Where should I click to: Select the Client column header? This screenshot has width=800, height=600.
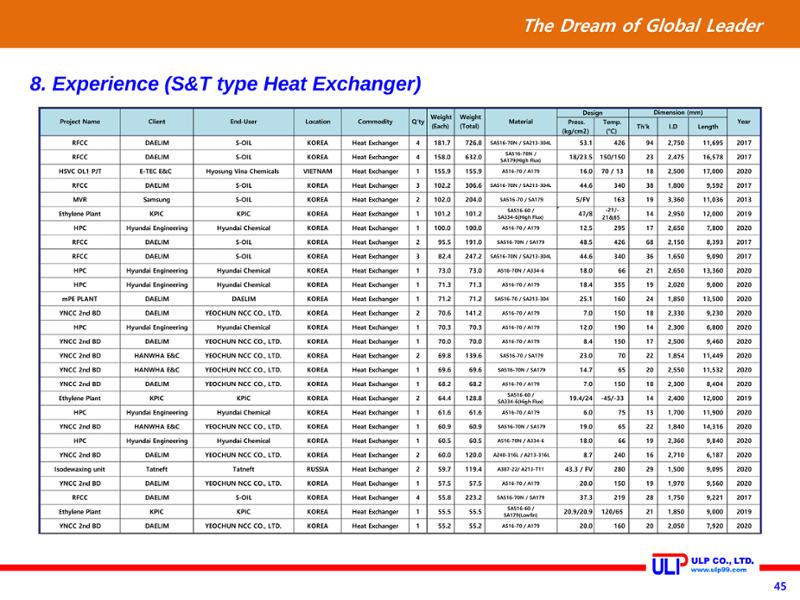[x=157, y=121]
